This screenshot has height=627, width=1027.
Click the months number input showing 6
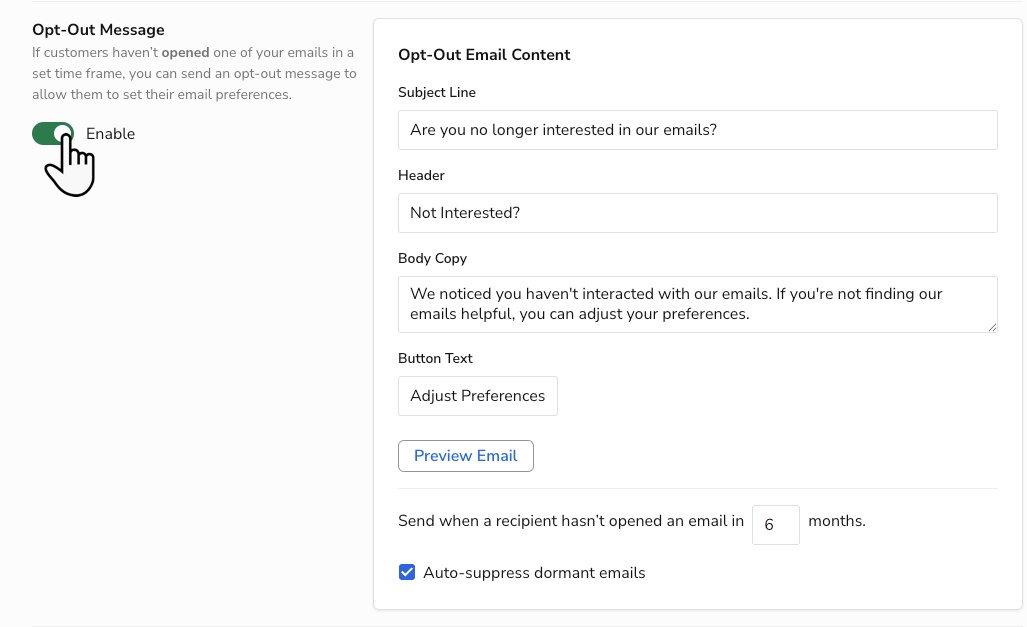(x=775, y=524)
